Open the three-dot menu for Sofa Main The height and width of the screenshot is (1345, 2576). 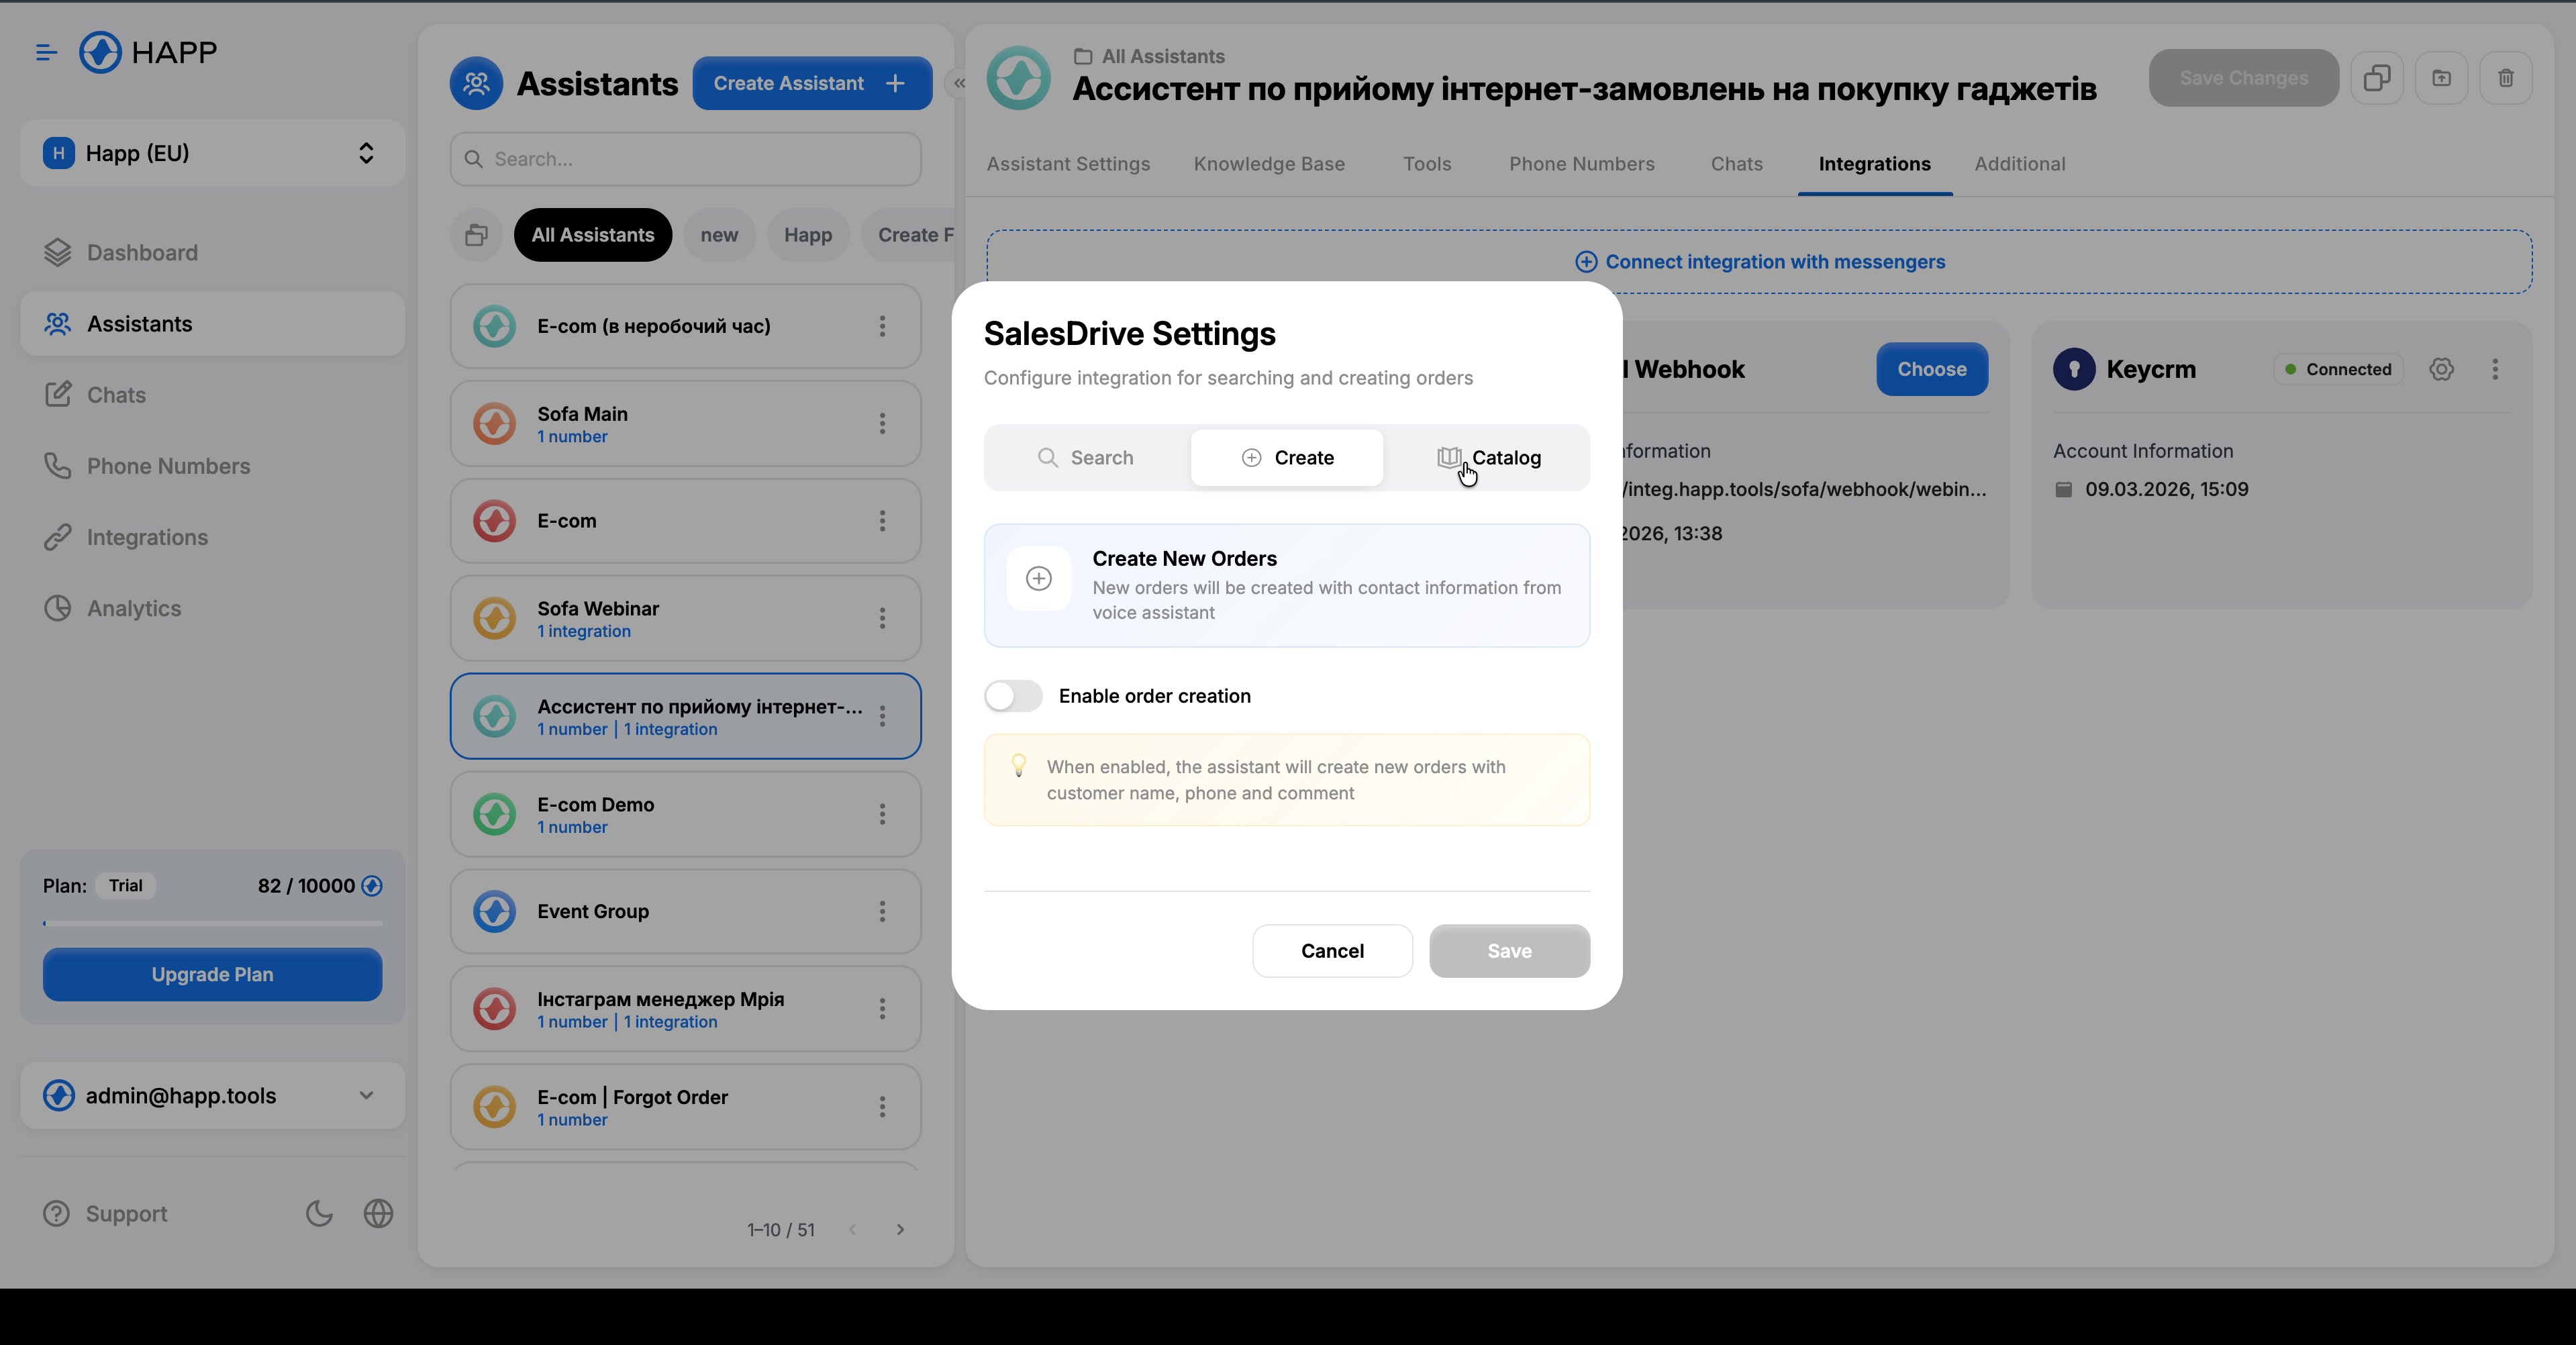[883, 424]
